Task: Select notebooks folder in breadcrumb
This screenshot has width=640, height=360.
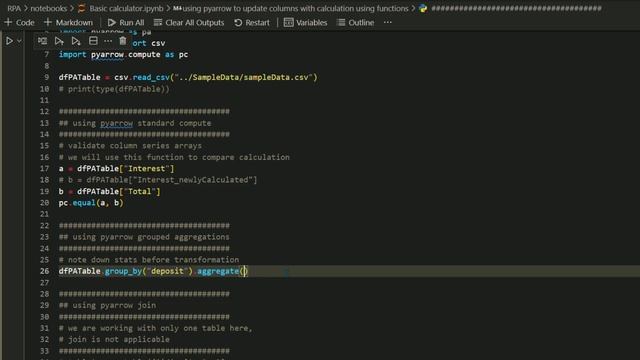Action: coord(49,8)
